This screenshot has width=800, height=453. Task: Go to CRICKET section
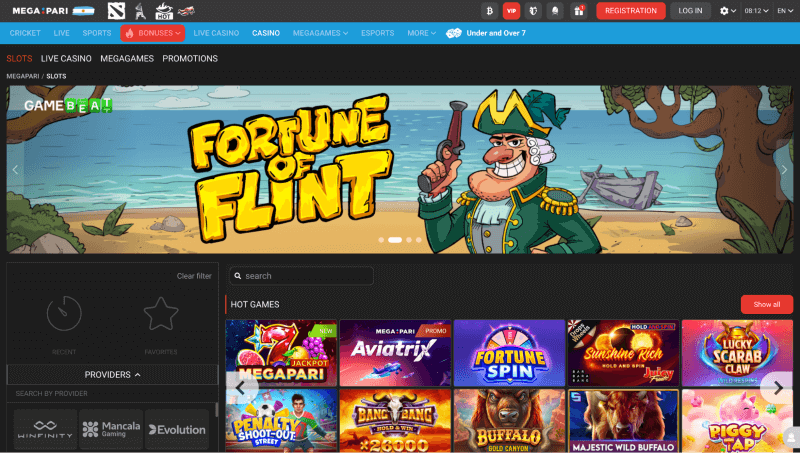pyautogui.click(x=25, y=33)
